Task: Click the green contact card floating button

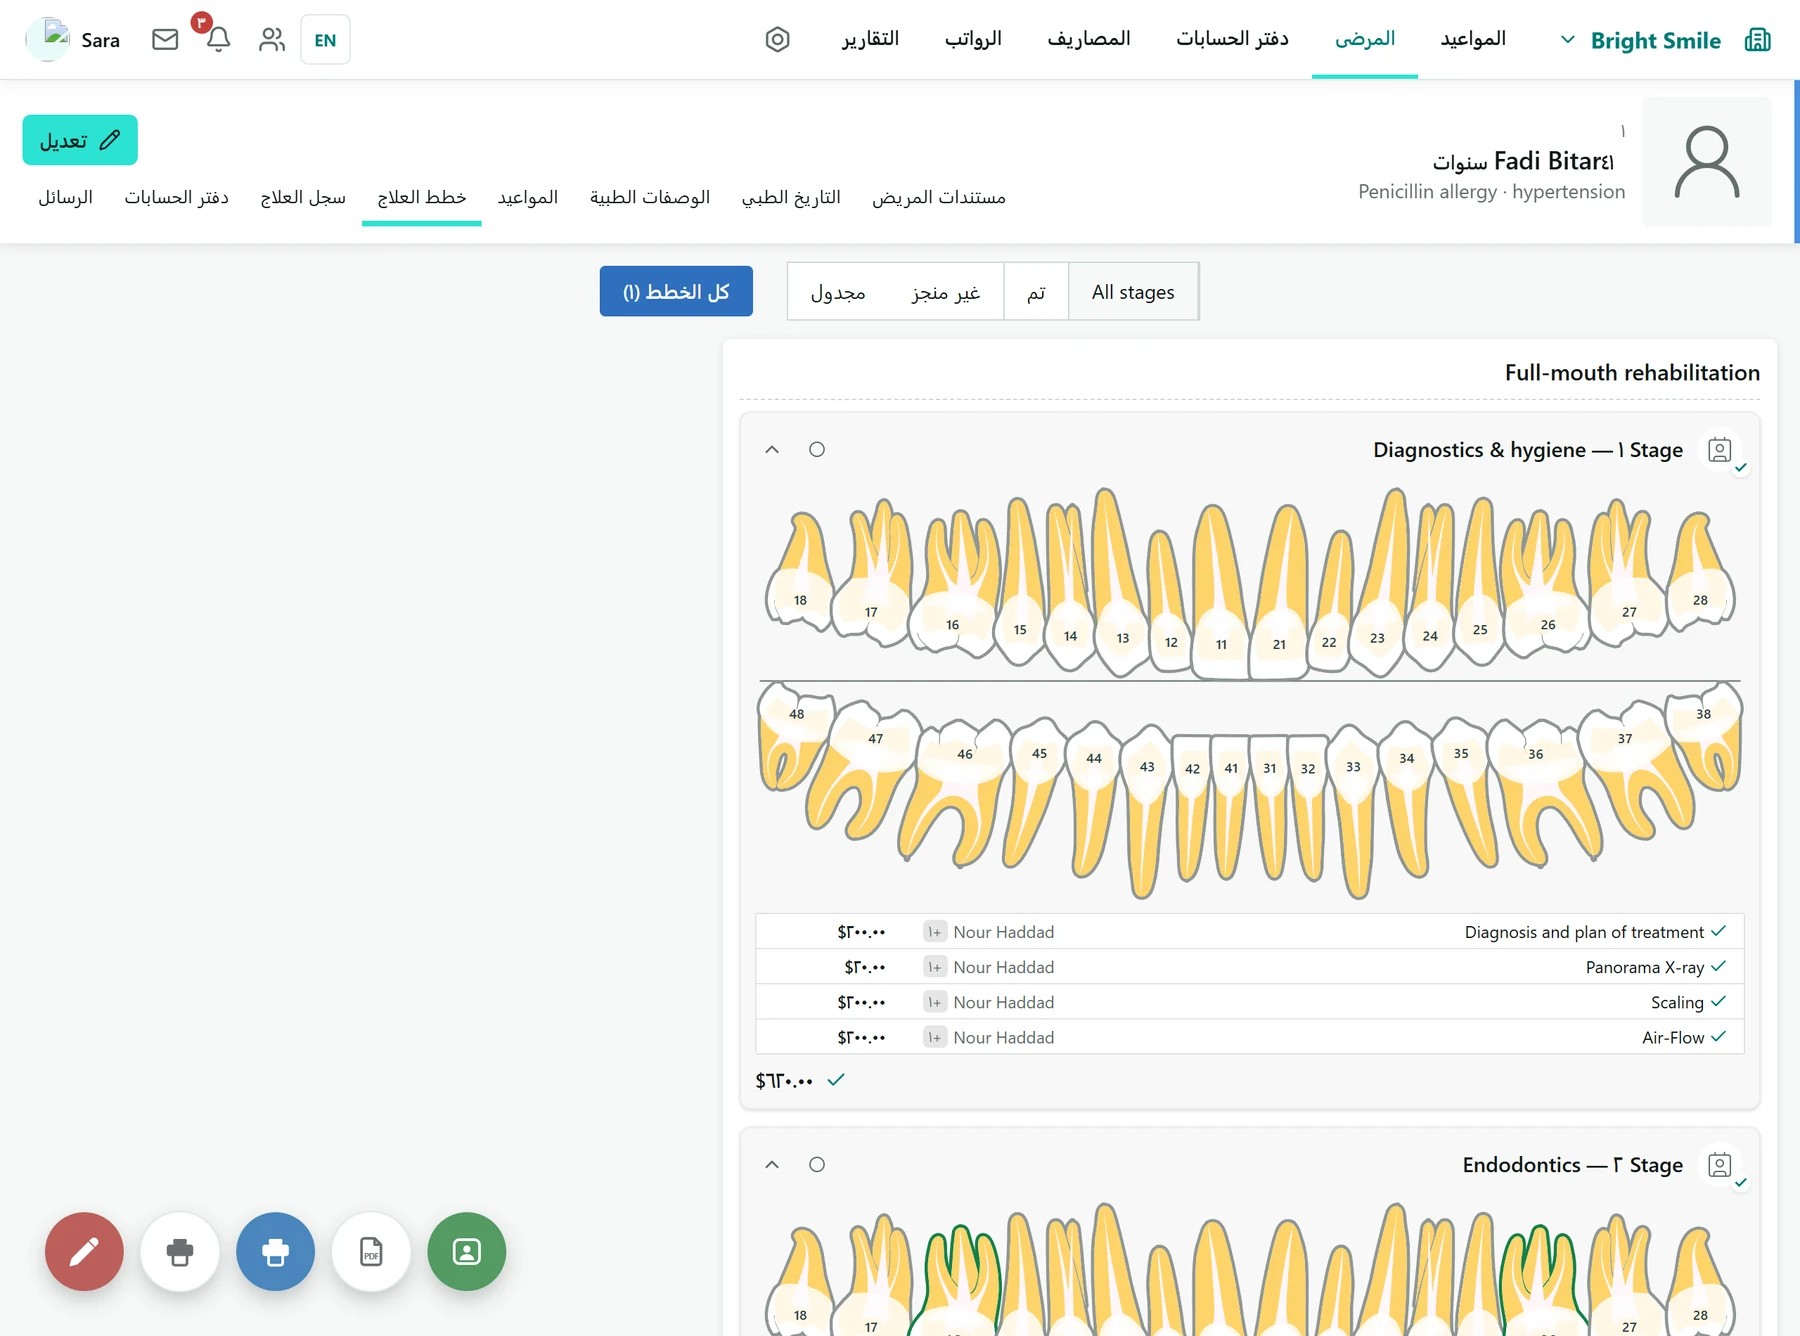Action: pyautogui.click(x=466, y=1251)
